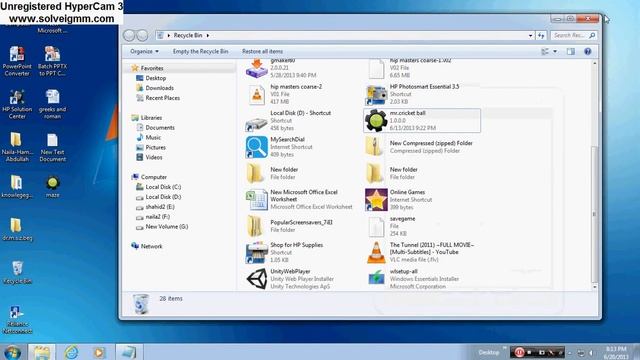Image resolution: width=640 pixels, height=360 pixels.
Task: Select the gmaker80 installer icon
Action: coord(256,69)
